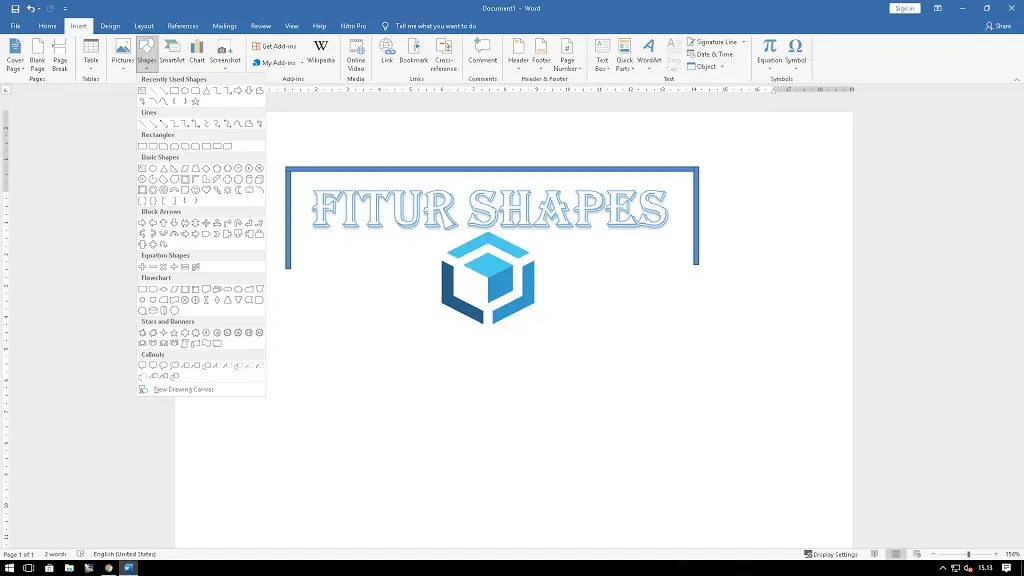Open the Text Box dropdown
This screenshot has height=576, width=1024.
tap(602, 55)
